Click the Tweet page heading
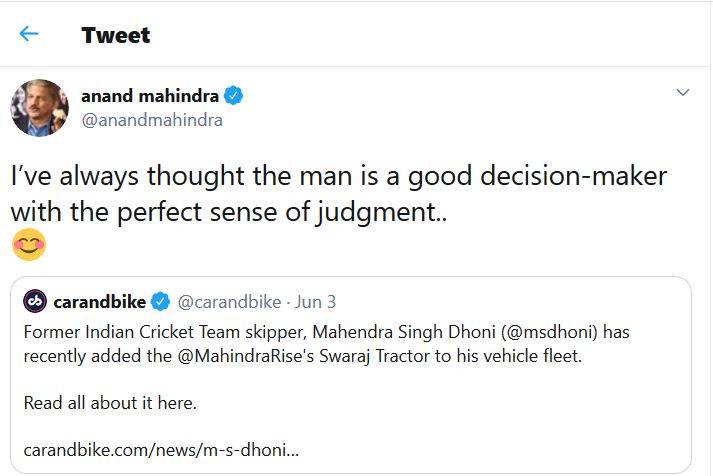This screenshot has width=713, height=476. (115, 35)
